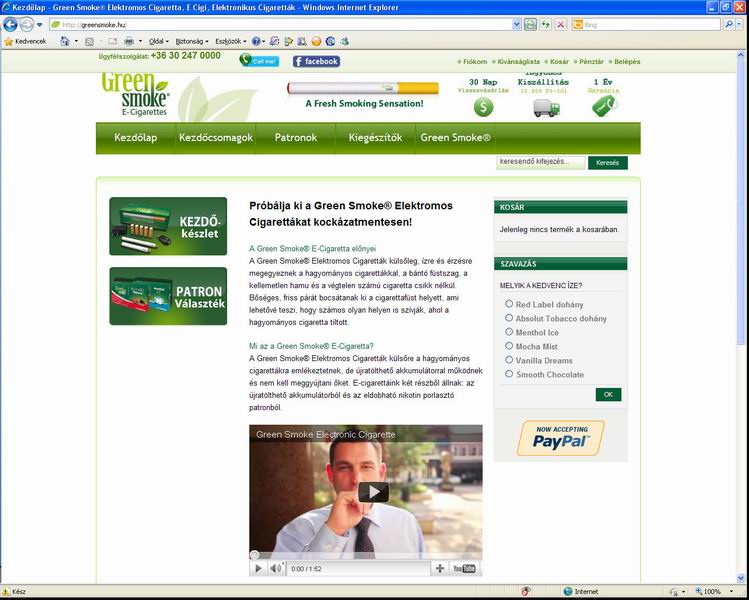749x600 pixels.
Task: Open the KEZDŐ-készlet starter kit banner
Action: (168, 226)
